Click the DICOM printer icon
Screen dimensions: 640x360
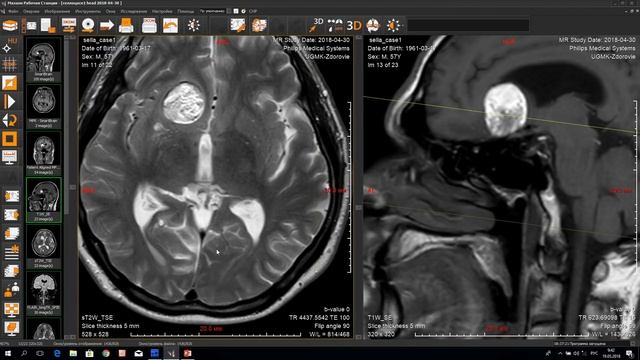[x=149, y=25]
